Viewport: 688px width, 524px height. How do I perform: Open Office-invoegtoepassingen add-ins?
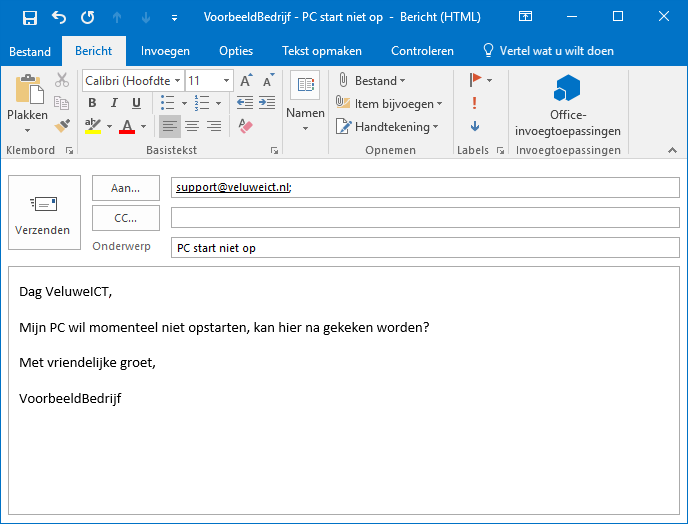pos(567,105)
